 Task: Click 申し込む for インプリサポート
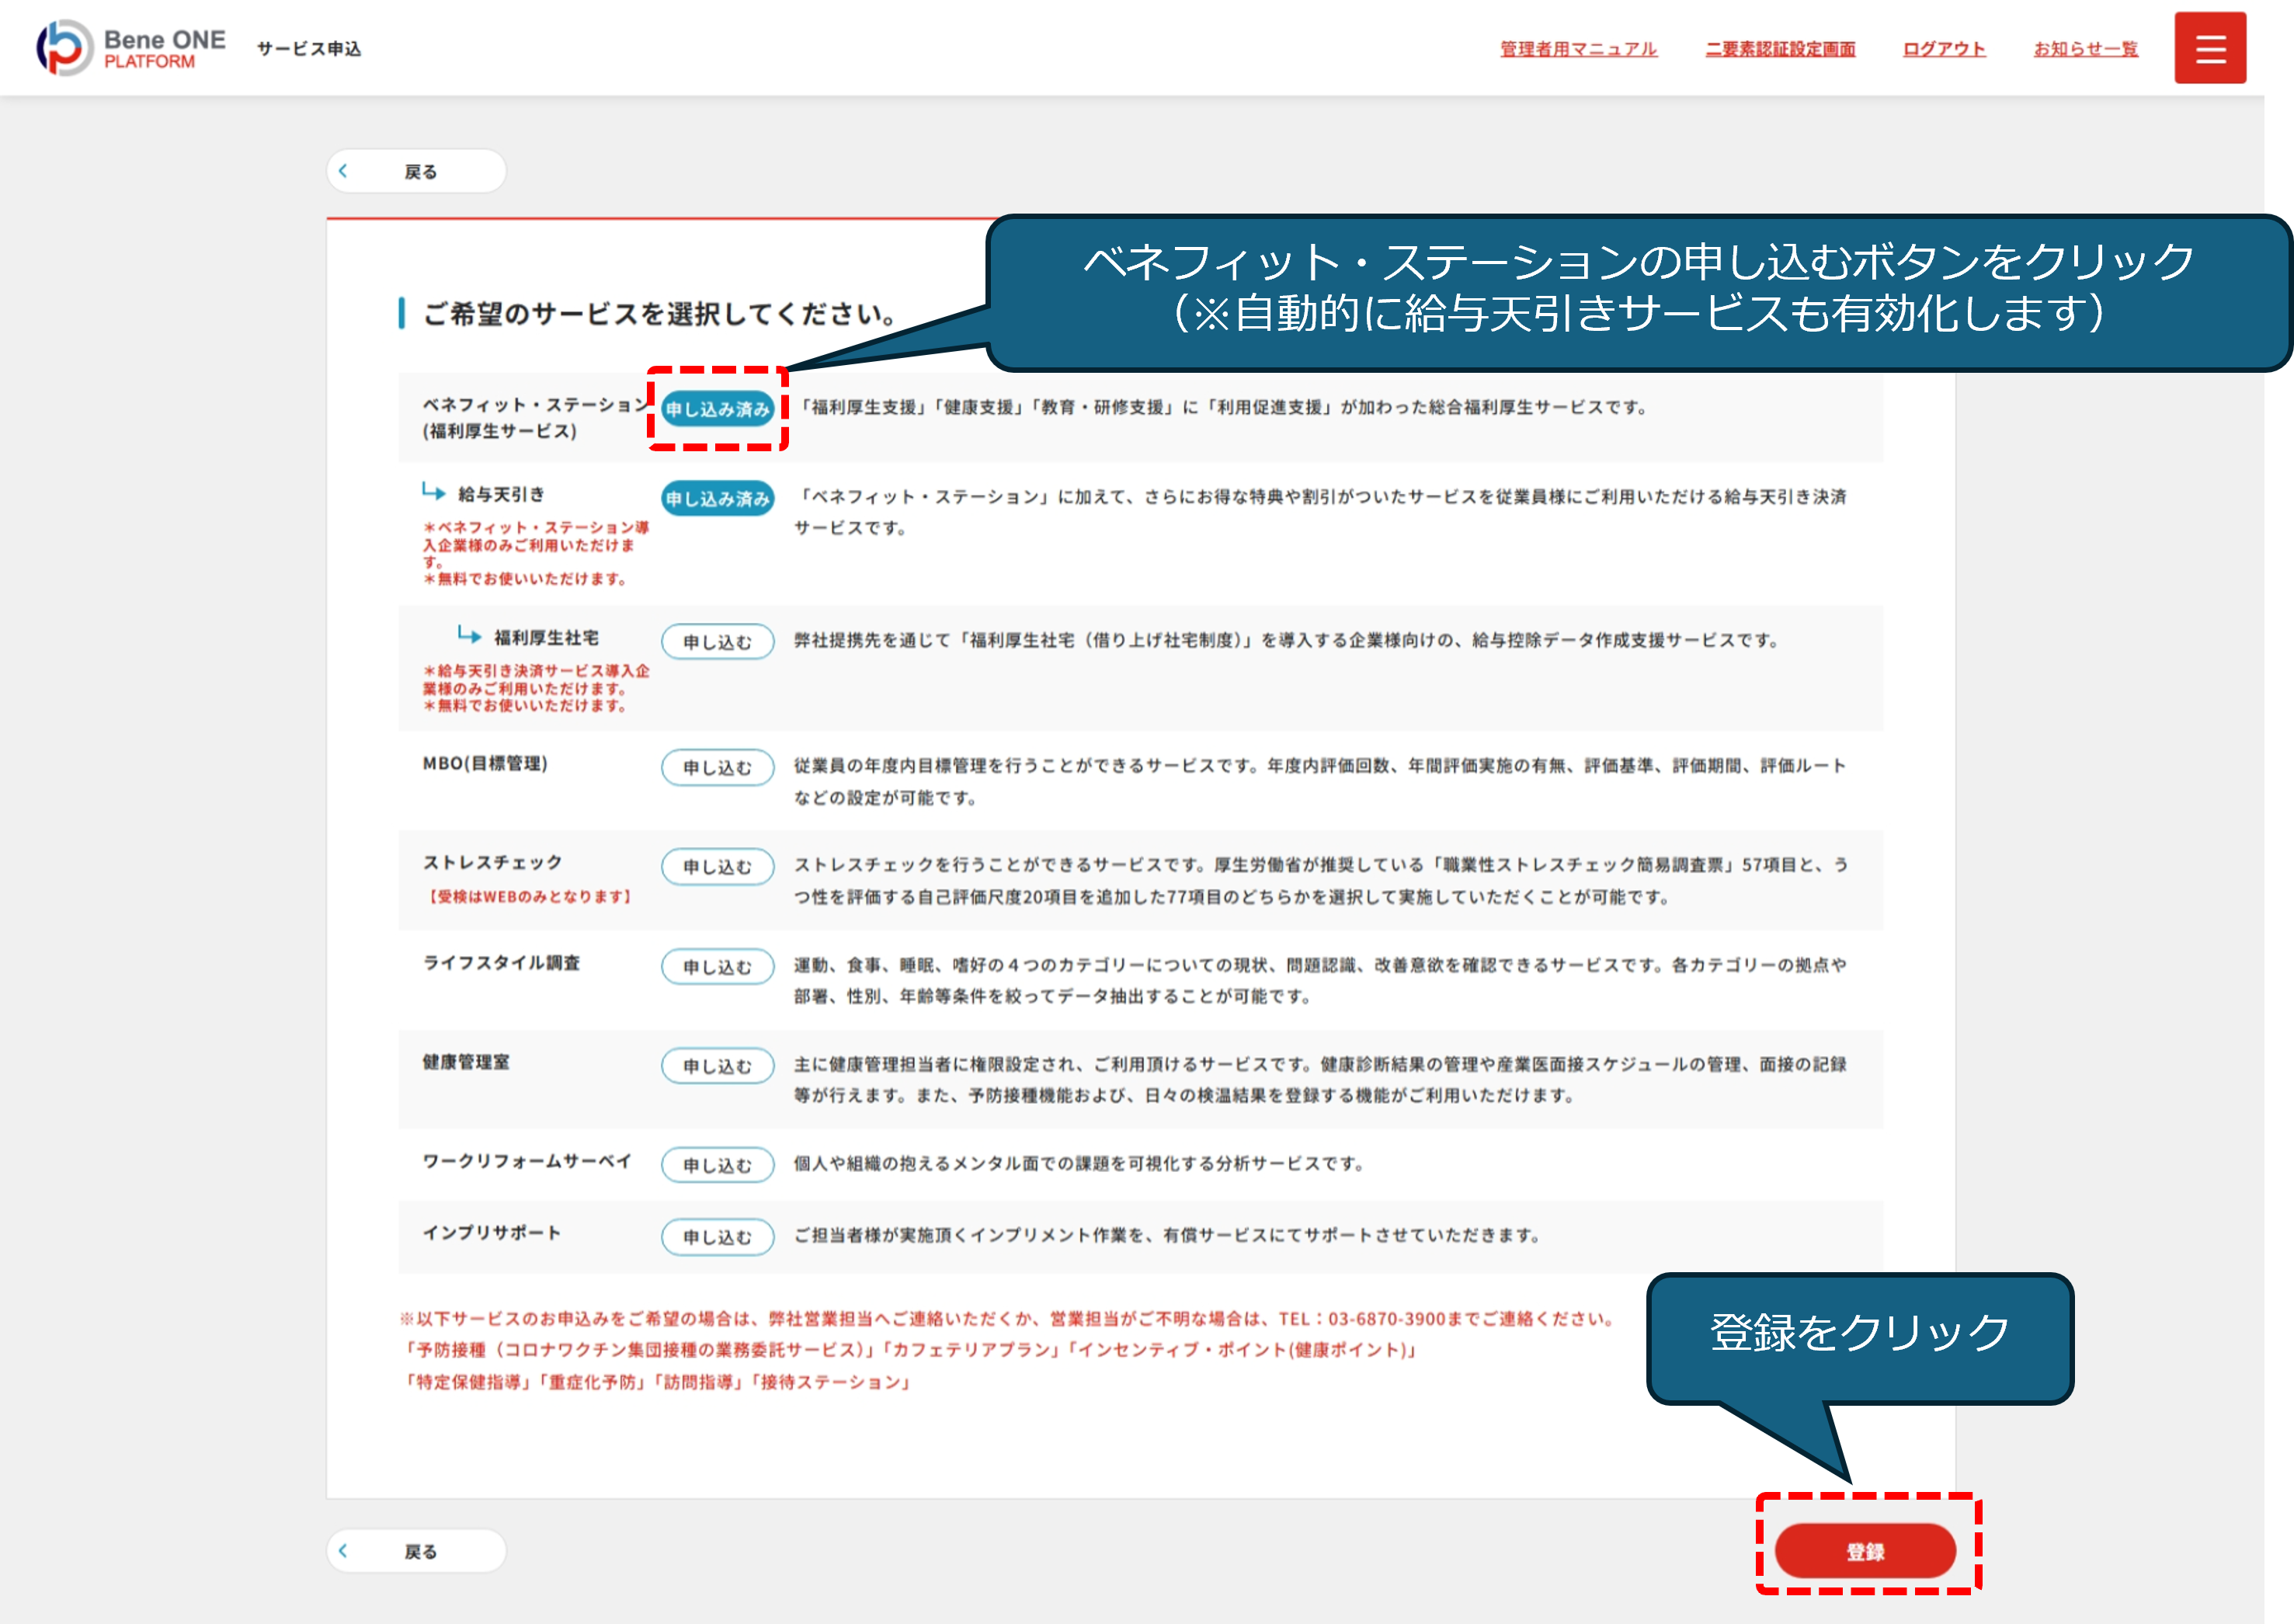point(717,1237)
